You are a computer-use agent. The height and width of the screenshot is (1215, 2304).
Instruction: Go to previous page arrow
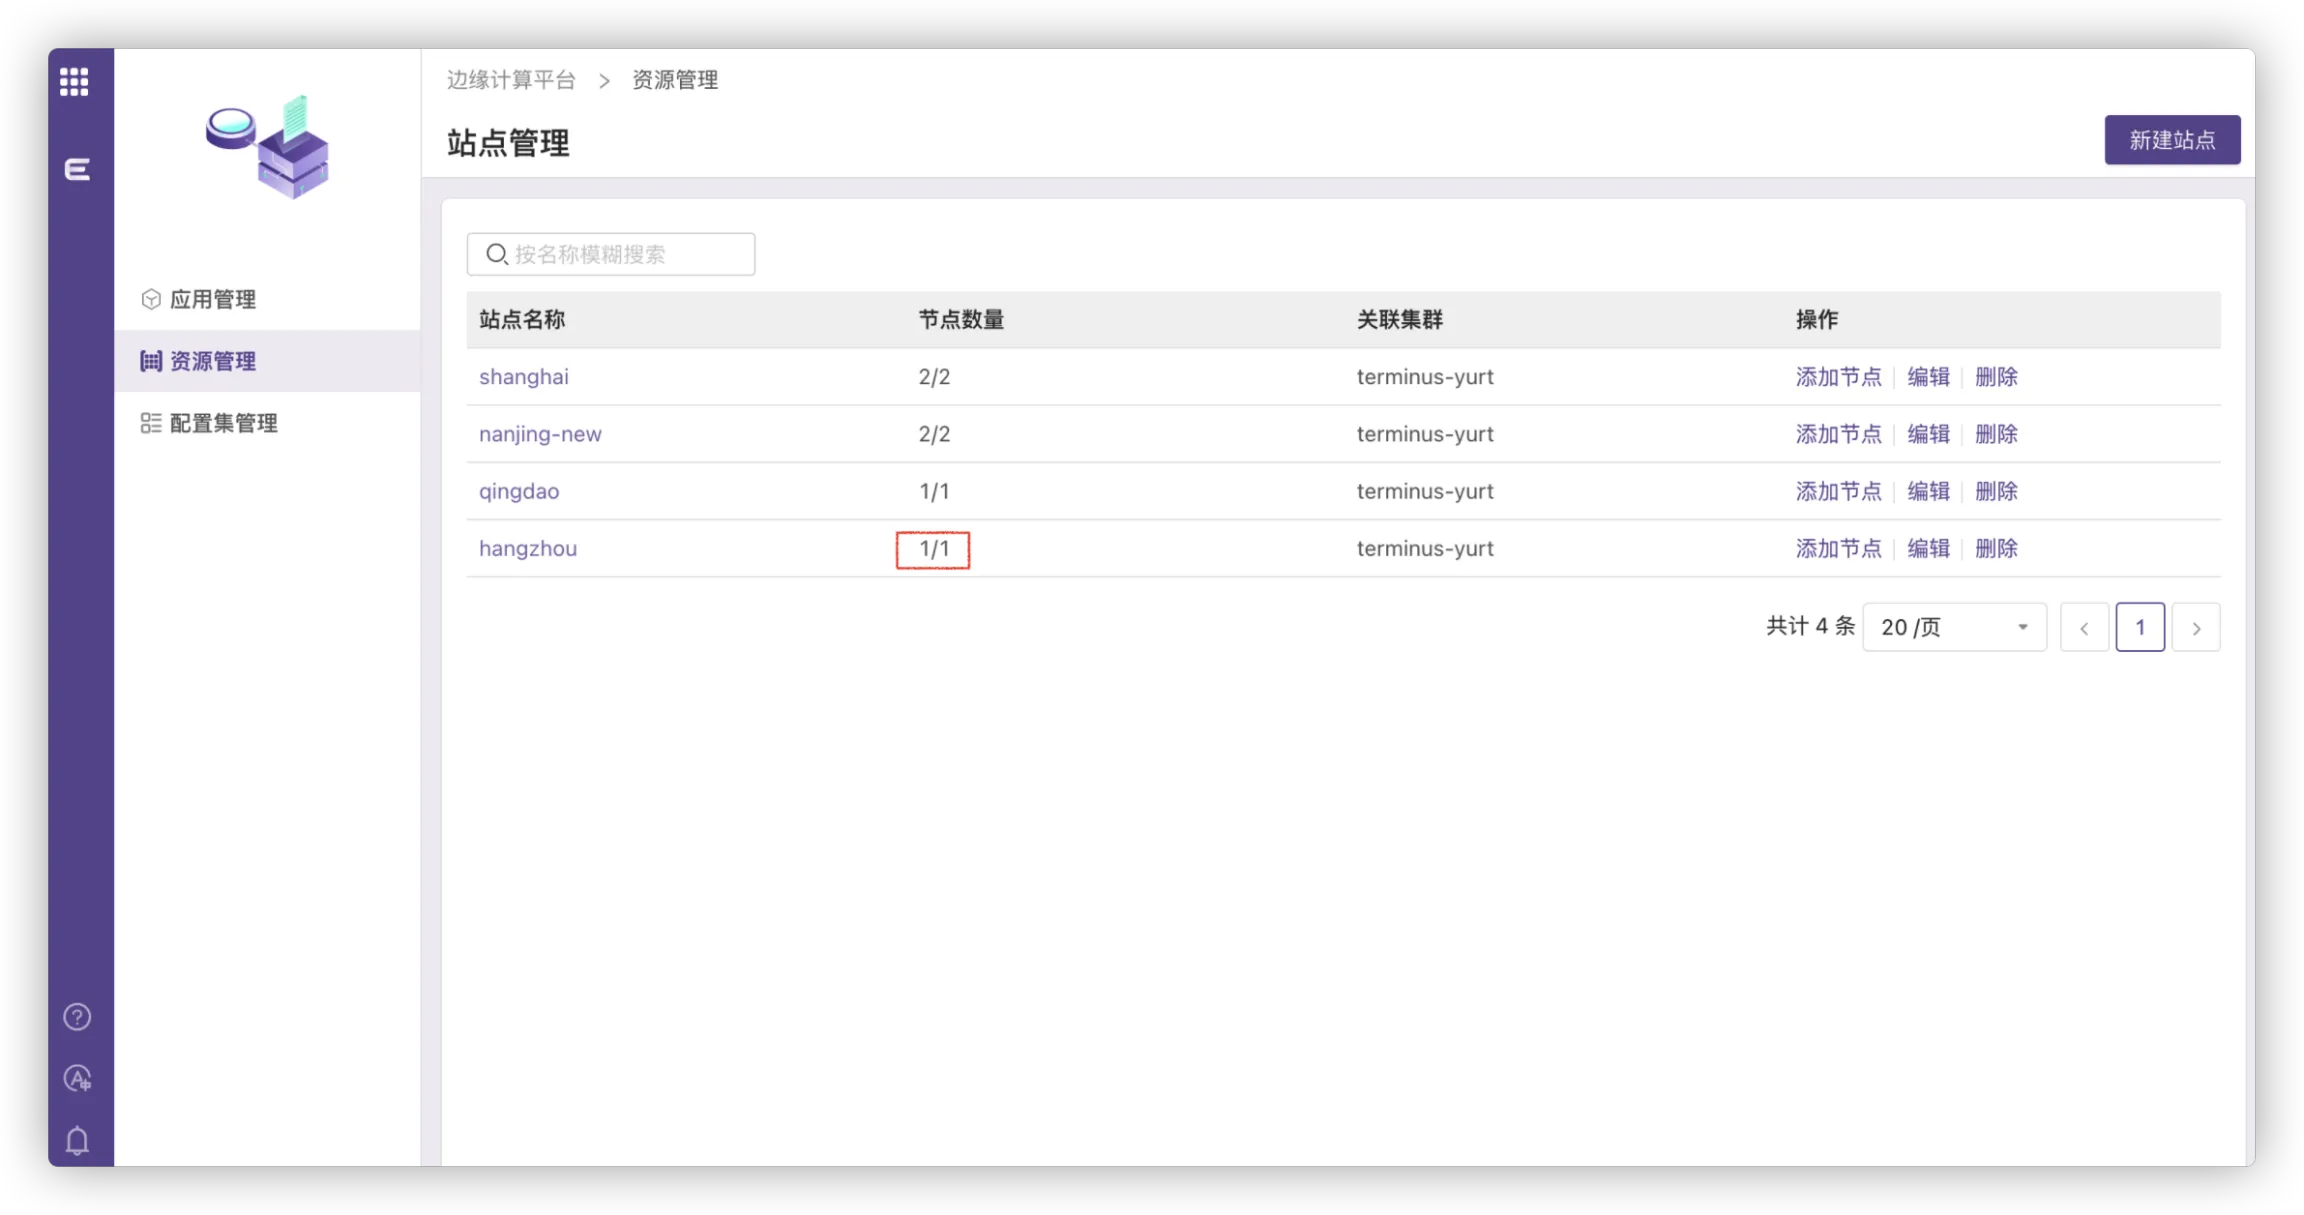(2084, 628)
